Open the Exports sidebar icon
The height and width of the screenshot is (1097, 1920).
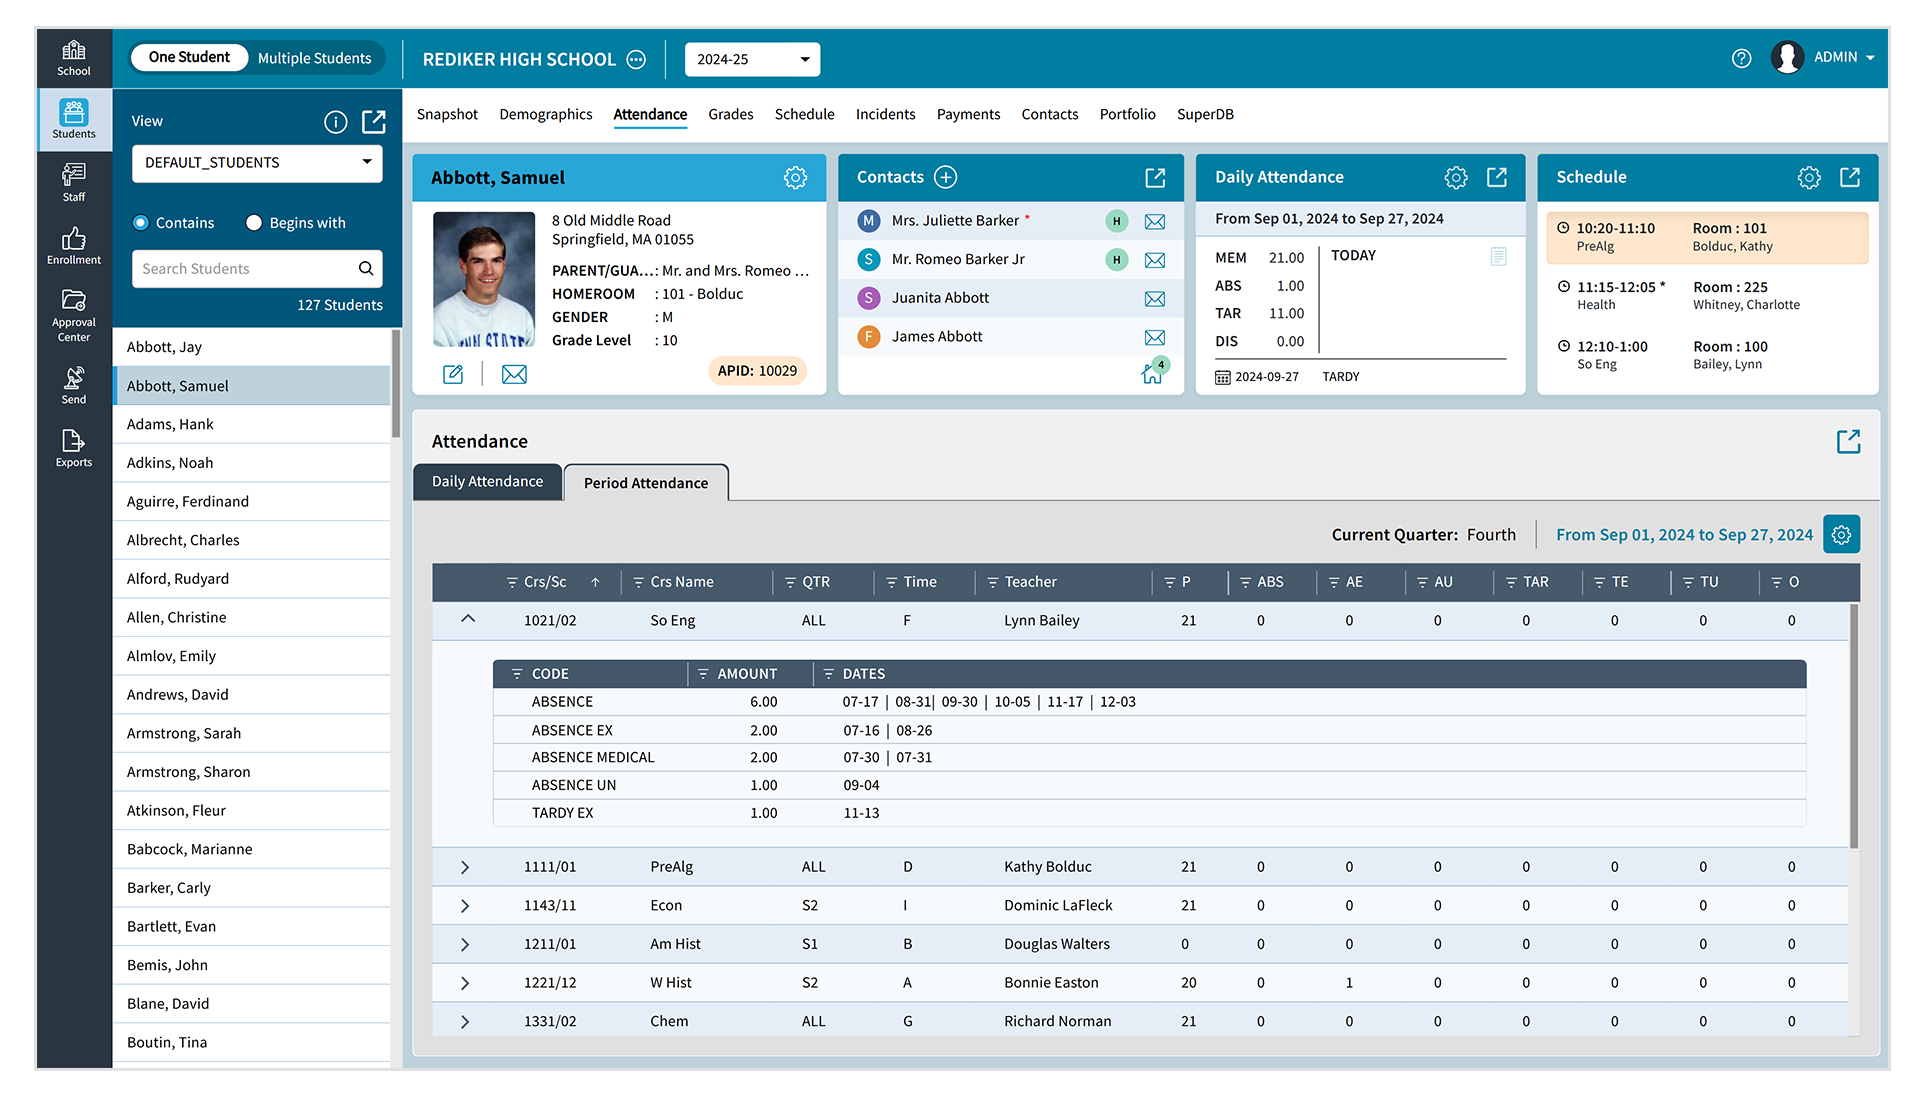point(74,447)
